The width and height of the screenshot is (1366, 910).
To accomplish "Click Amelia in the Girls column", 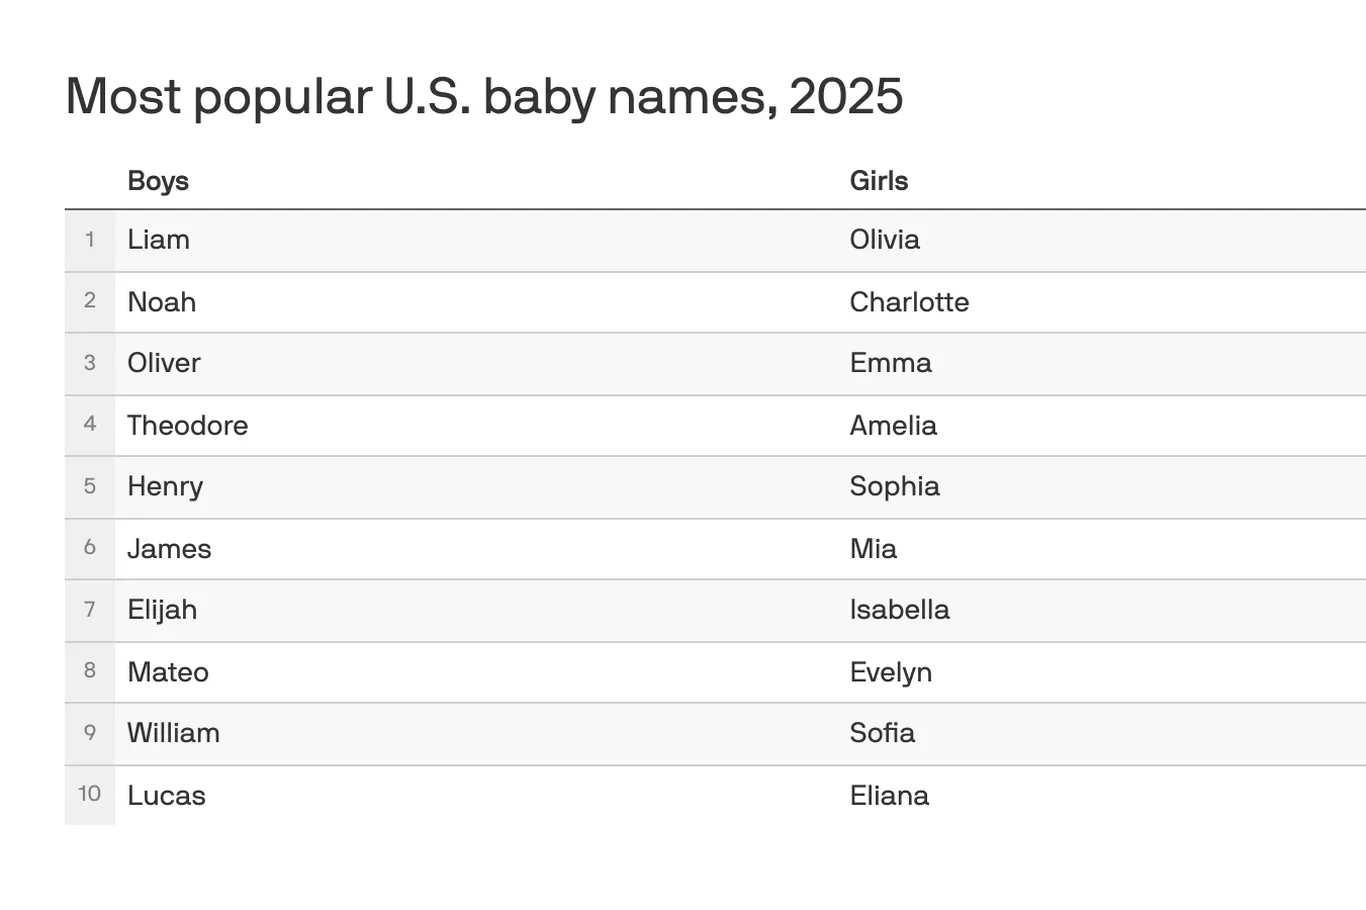I will point(893,425).
